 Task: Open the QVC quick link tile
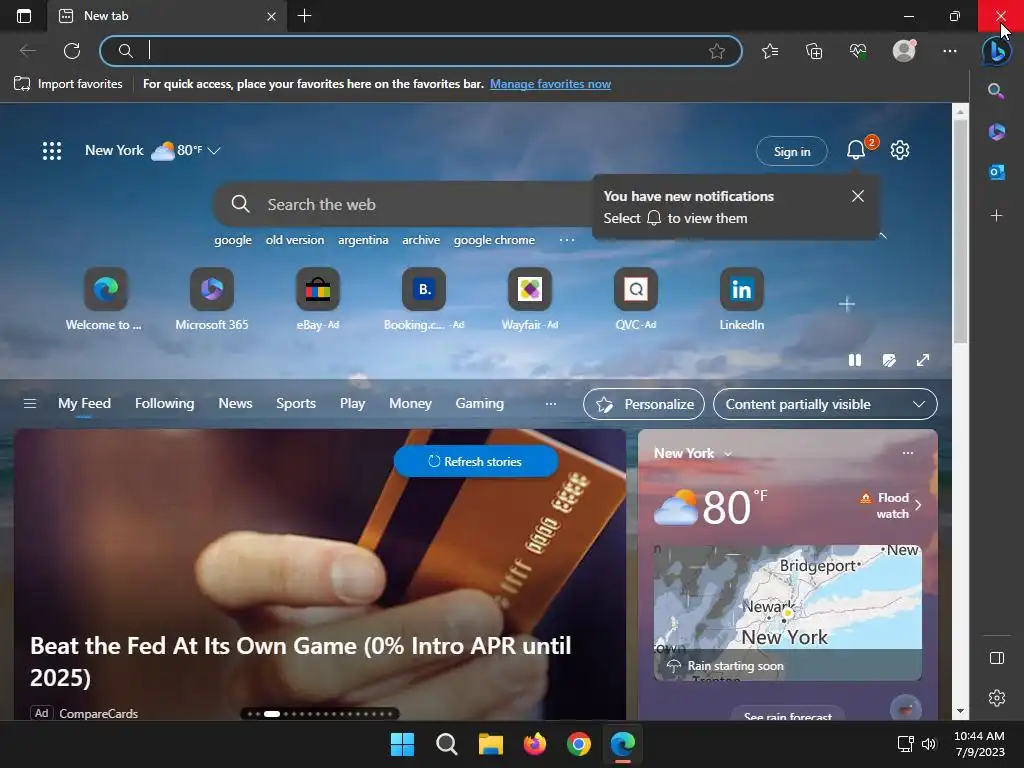pyautogui.click(x=635, y=299)
